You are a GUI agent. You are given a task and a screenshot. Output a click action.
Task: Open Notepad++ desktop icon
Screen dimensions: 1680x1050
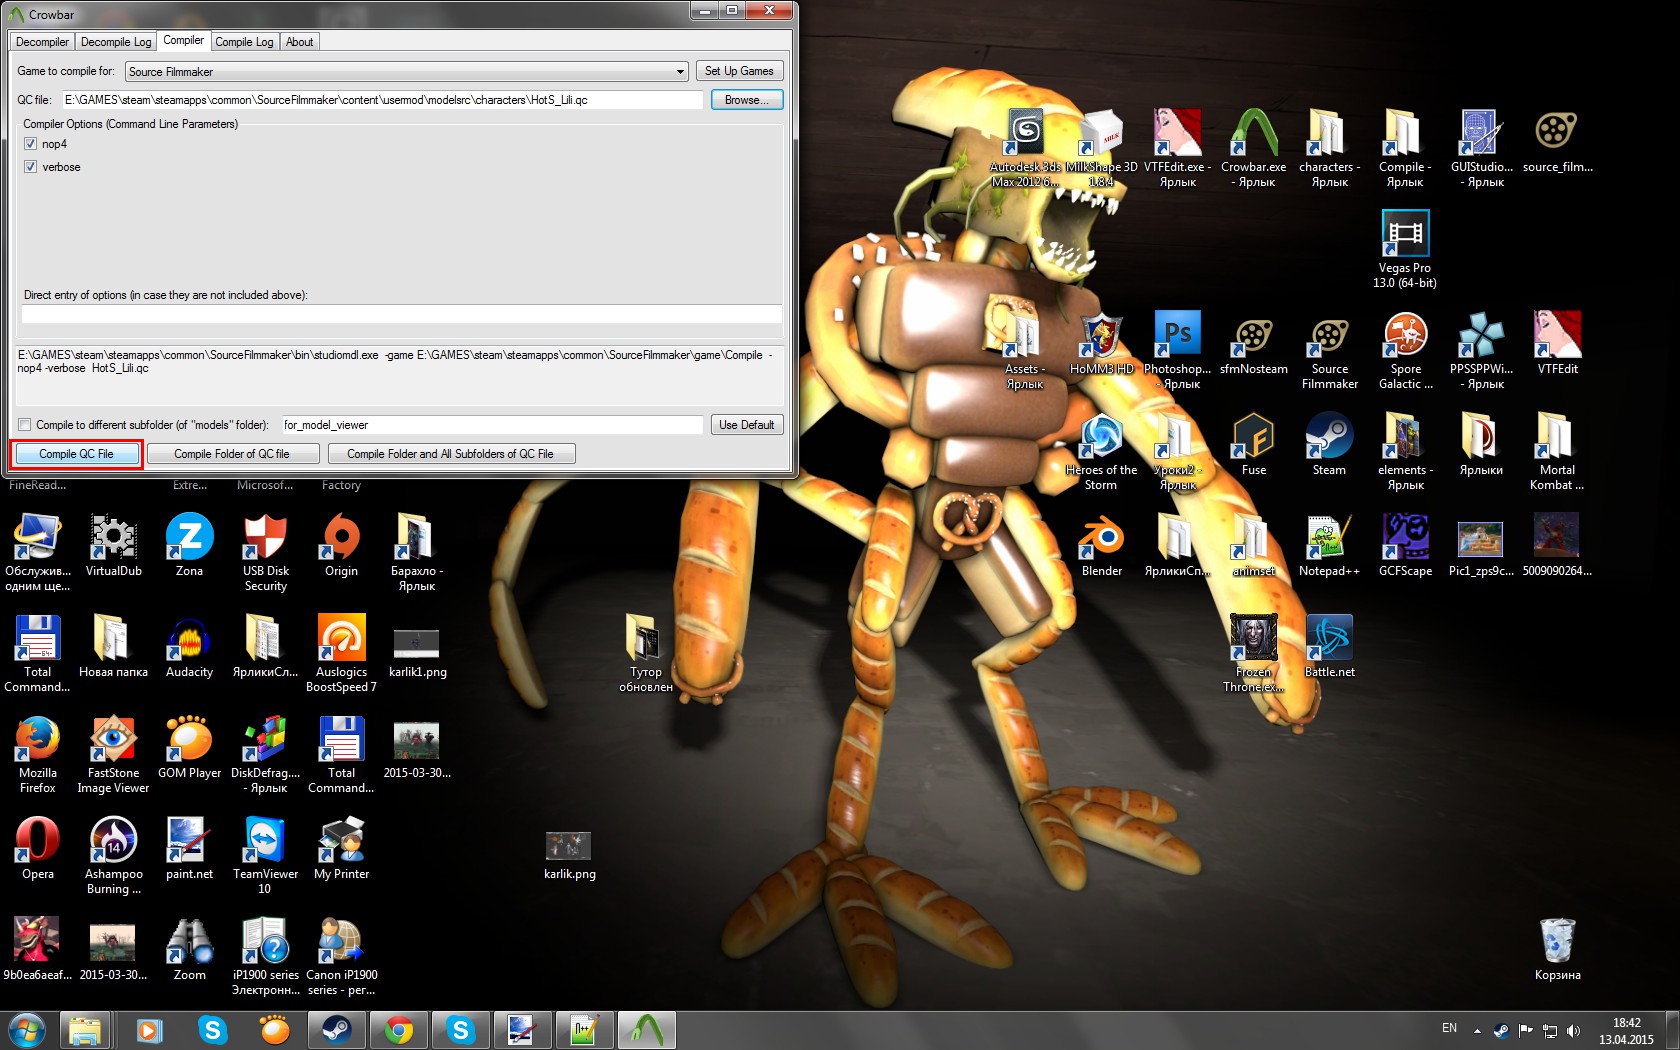pos(1329,545)
